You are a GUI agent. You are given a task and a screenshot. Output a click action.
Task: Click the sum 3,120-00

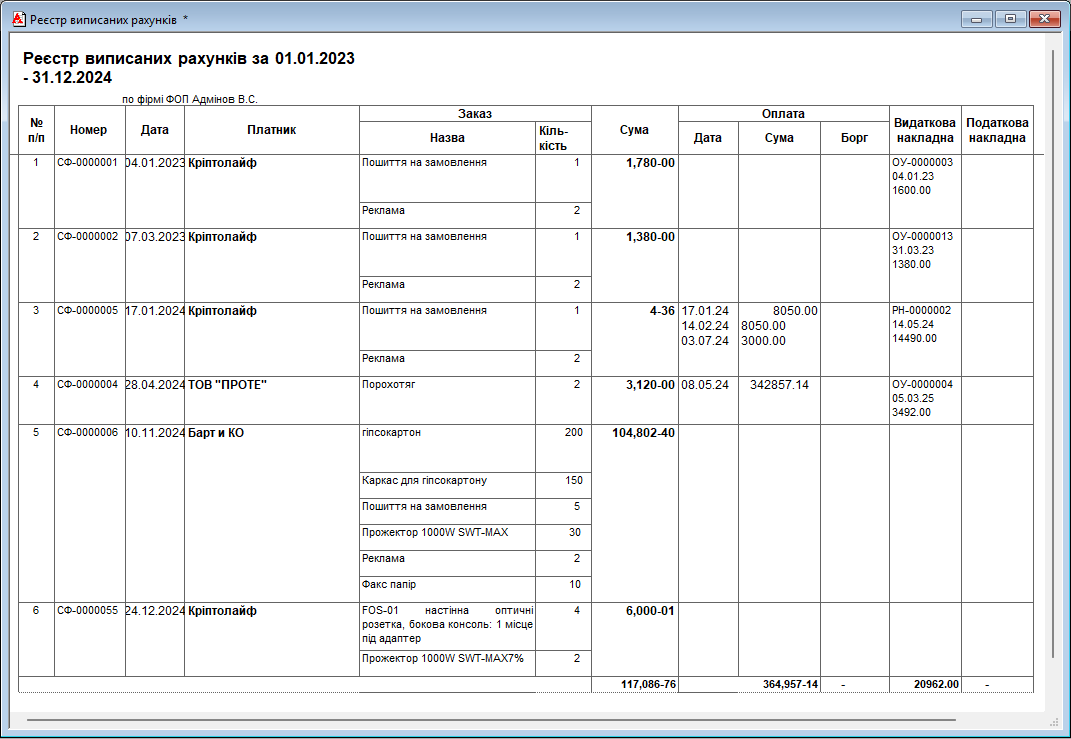point(650,385)
